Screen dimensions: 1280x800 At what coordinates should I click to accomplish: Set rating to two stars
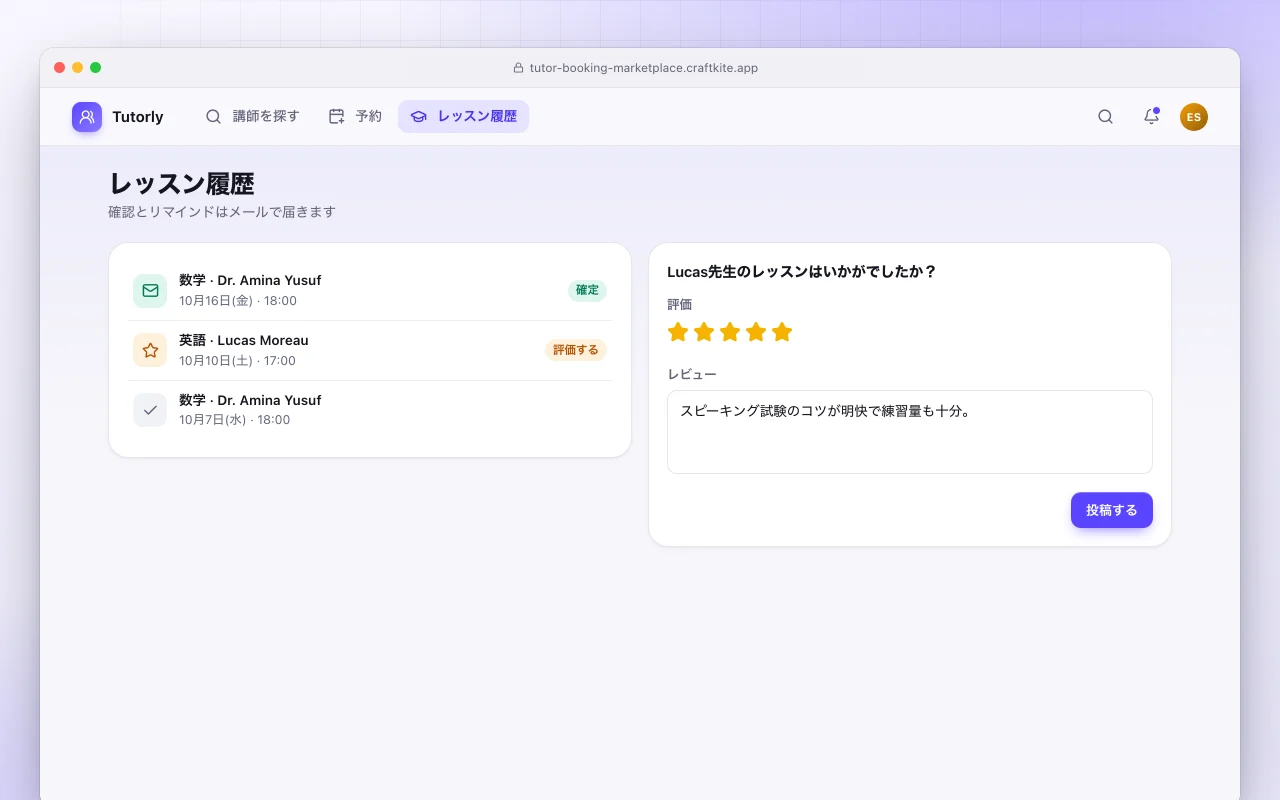[704, 332]
